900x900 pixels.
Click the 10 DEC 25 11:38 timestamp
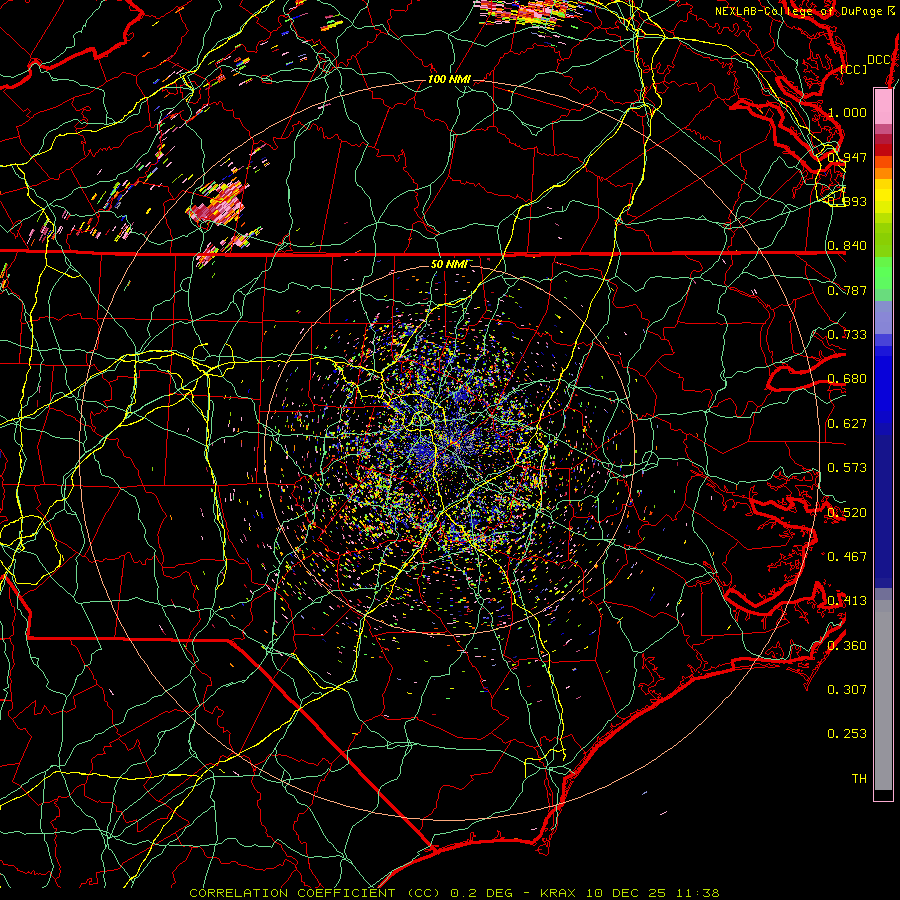(x=651, y=893)
